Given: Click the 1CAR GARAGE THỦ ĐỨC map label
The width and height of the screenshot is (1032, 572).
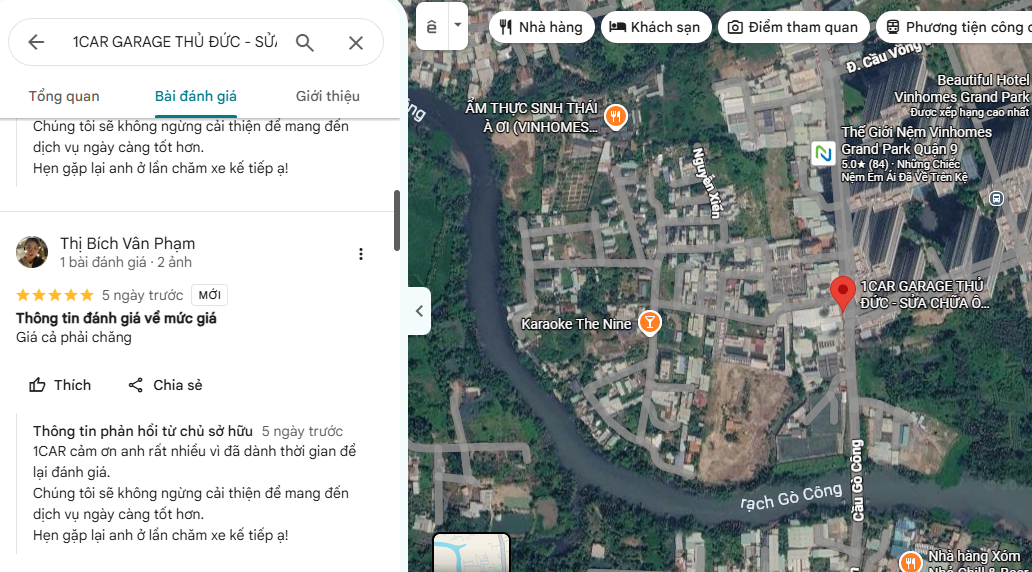Looking at the screenshot, I should [924, 295].
